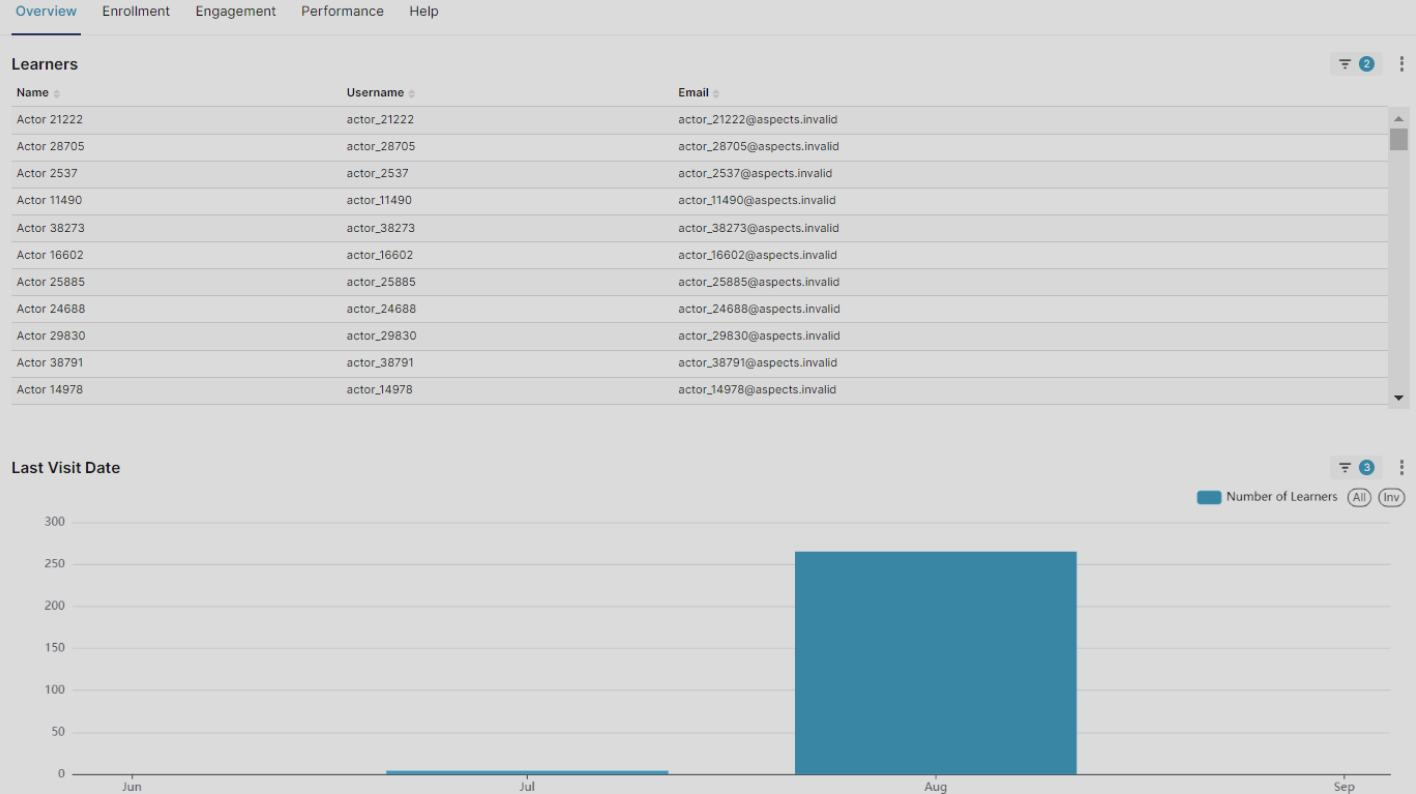Sort table by the Name column arrows
This screenshot has width=1416, height=794.
57,93
